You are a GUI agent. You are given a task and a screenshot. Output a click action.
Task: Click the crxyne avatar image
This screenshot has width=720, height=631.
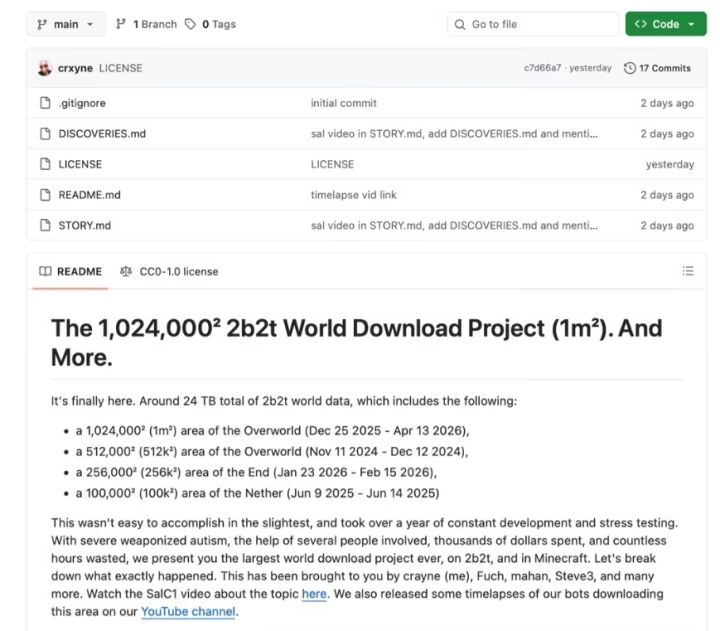(45, 68)
